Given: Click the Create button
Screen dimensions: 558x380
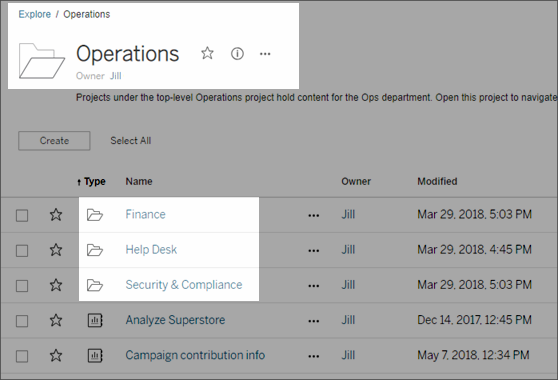Looking at the screenshot, I should (54, 141).
